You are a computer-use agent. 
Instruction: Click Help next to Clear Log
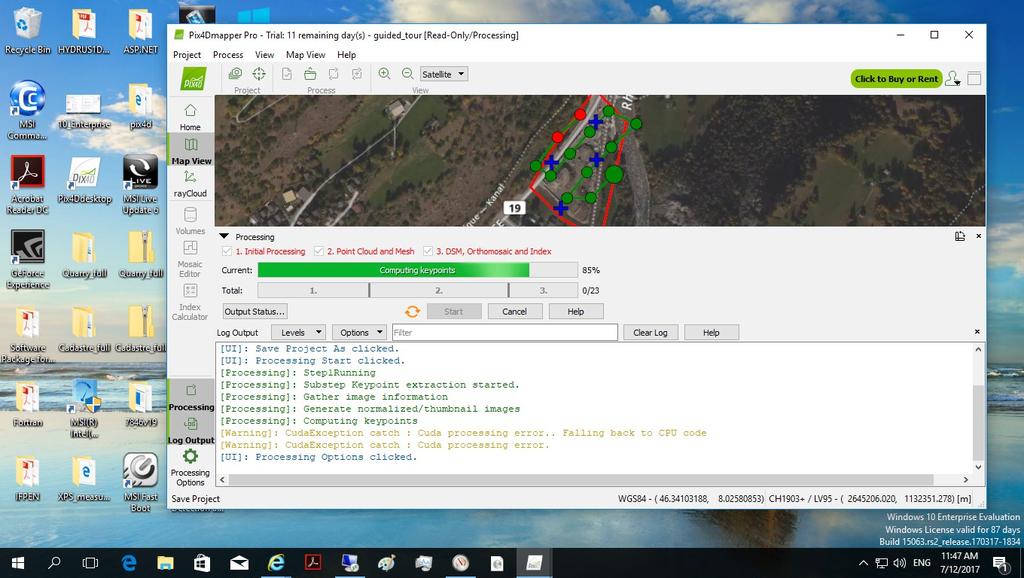[711, 332]
